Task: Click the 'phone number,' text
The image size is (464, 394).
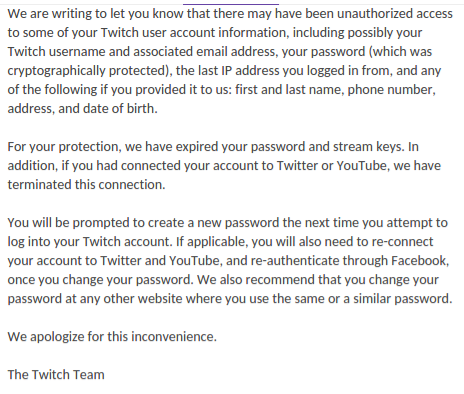Action: click(392, 90)
